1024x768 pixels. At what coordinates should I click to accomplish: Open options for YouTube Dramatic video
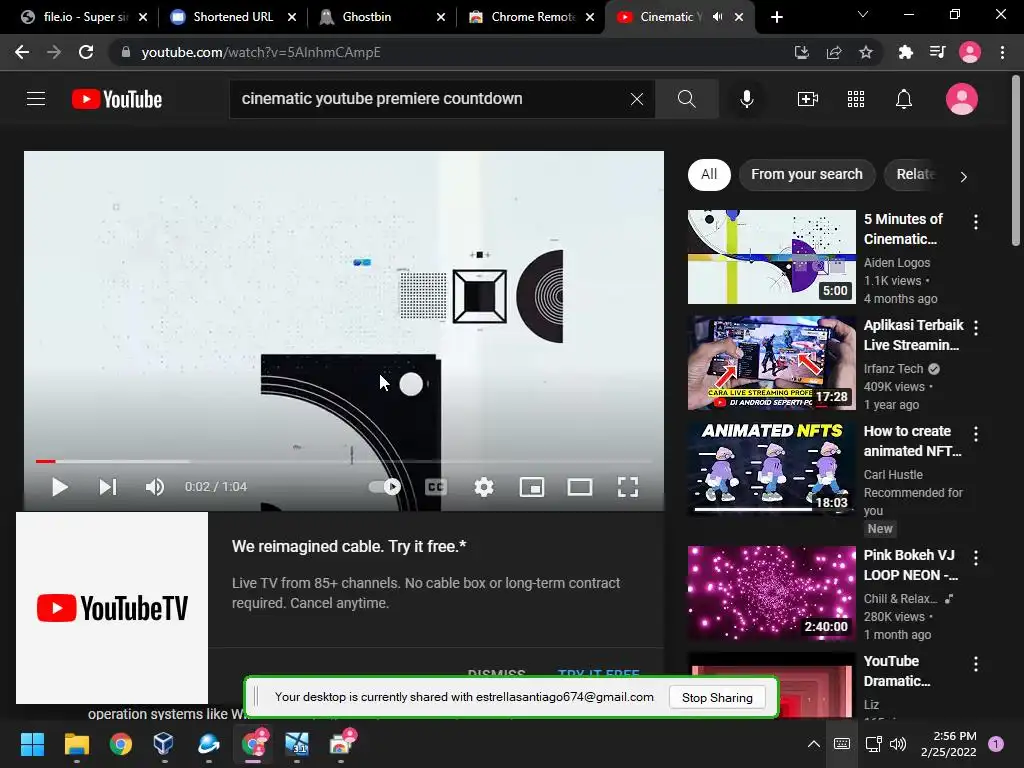[x=976, y=664]
